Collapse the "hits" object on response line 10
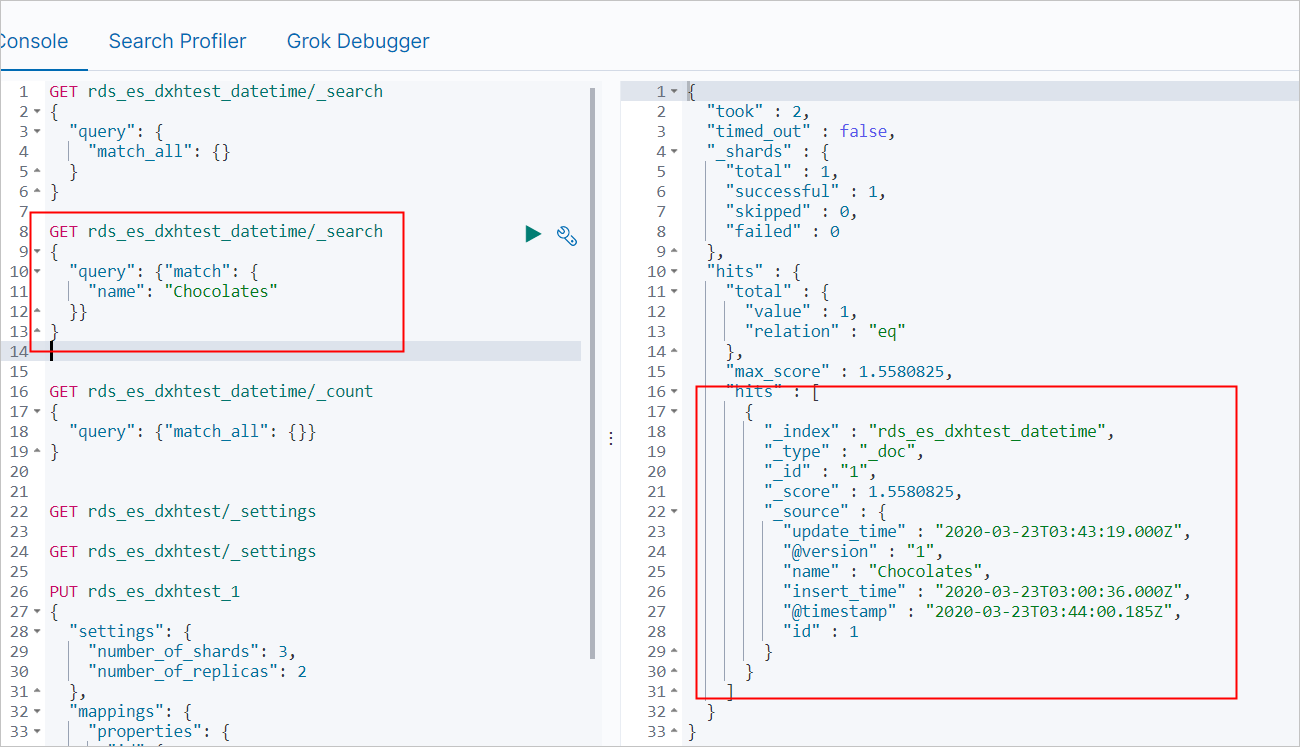The height and width of the screenshot is (747, 1300). pos(674,272)
